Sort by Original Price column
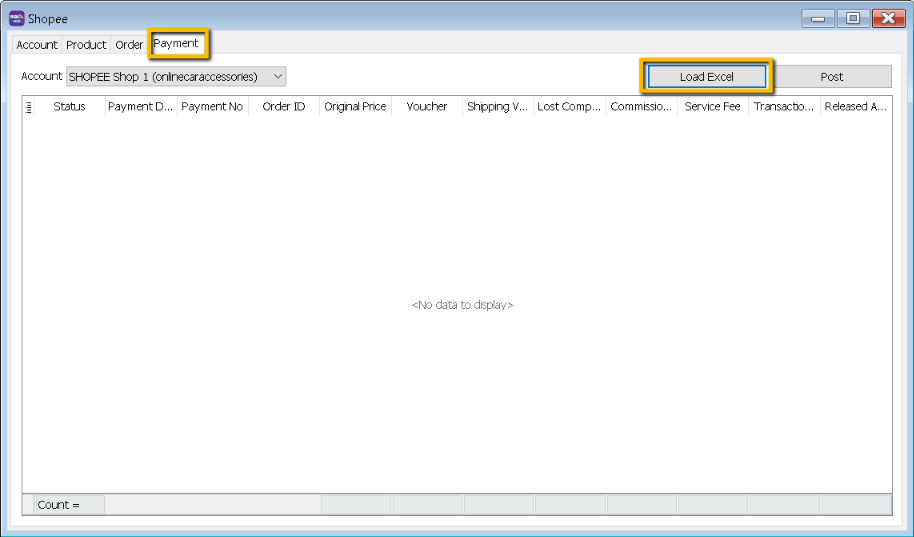The image size is (914, 537). [x=355, y=107]
